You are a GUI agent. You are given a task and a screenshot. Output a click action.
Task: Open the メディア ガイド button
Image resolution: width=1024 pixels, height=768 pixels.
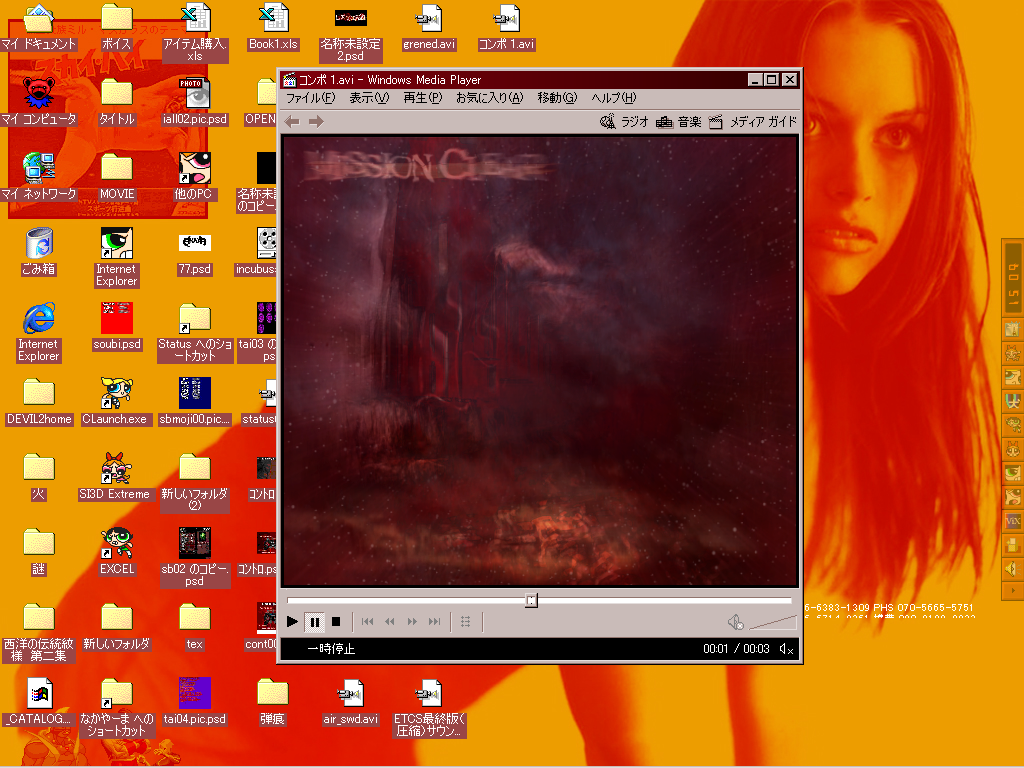point(752,121)
